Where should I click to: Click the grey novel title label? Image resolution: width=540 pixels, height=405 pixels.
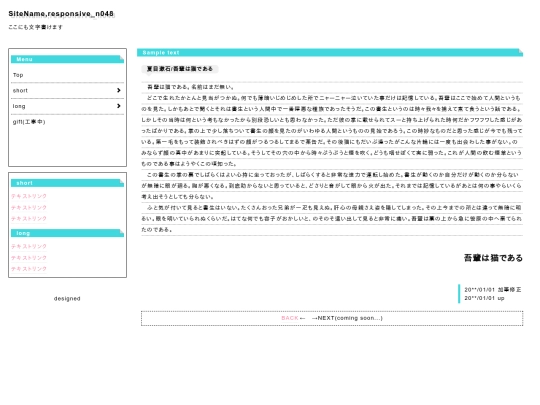point(180,69)
